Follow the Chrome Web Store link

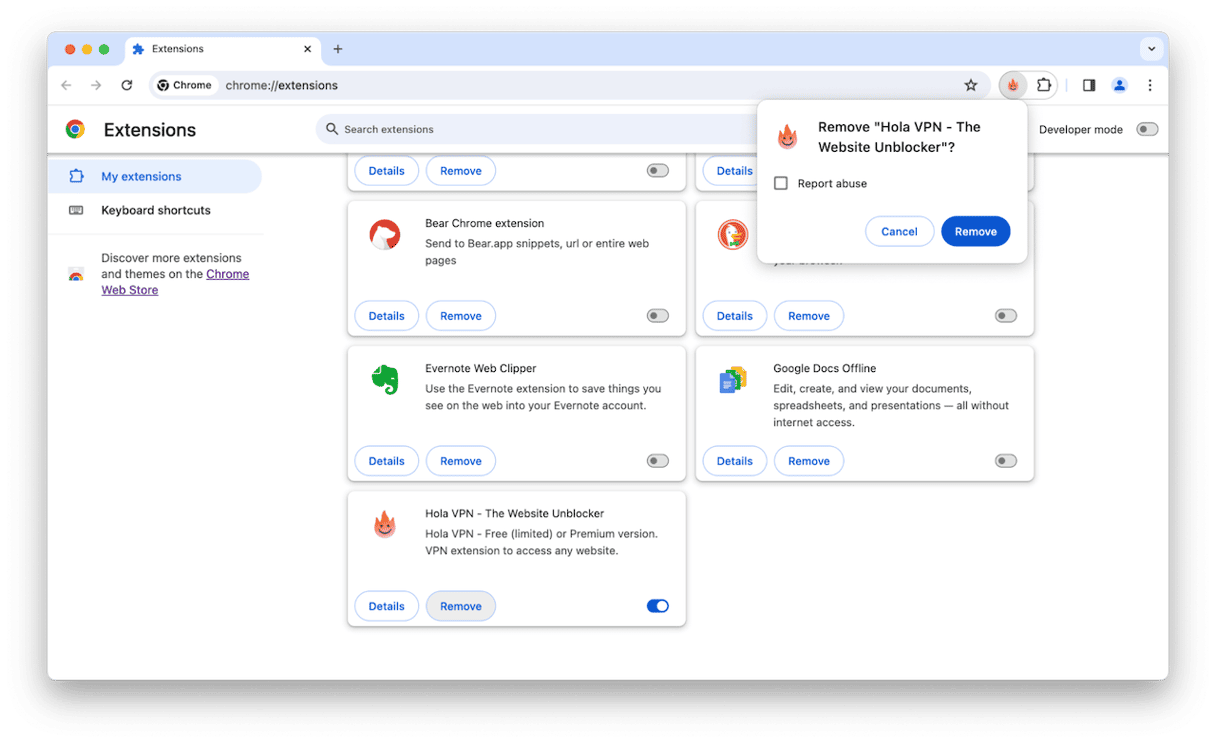tap(175, 282)
